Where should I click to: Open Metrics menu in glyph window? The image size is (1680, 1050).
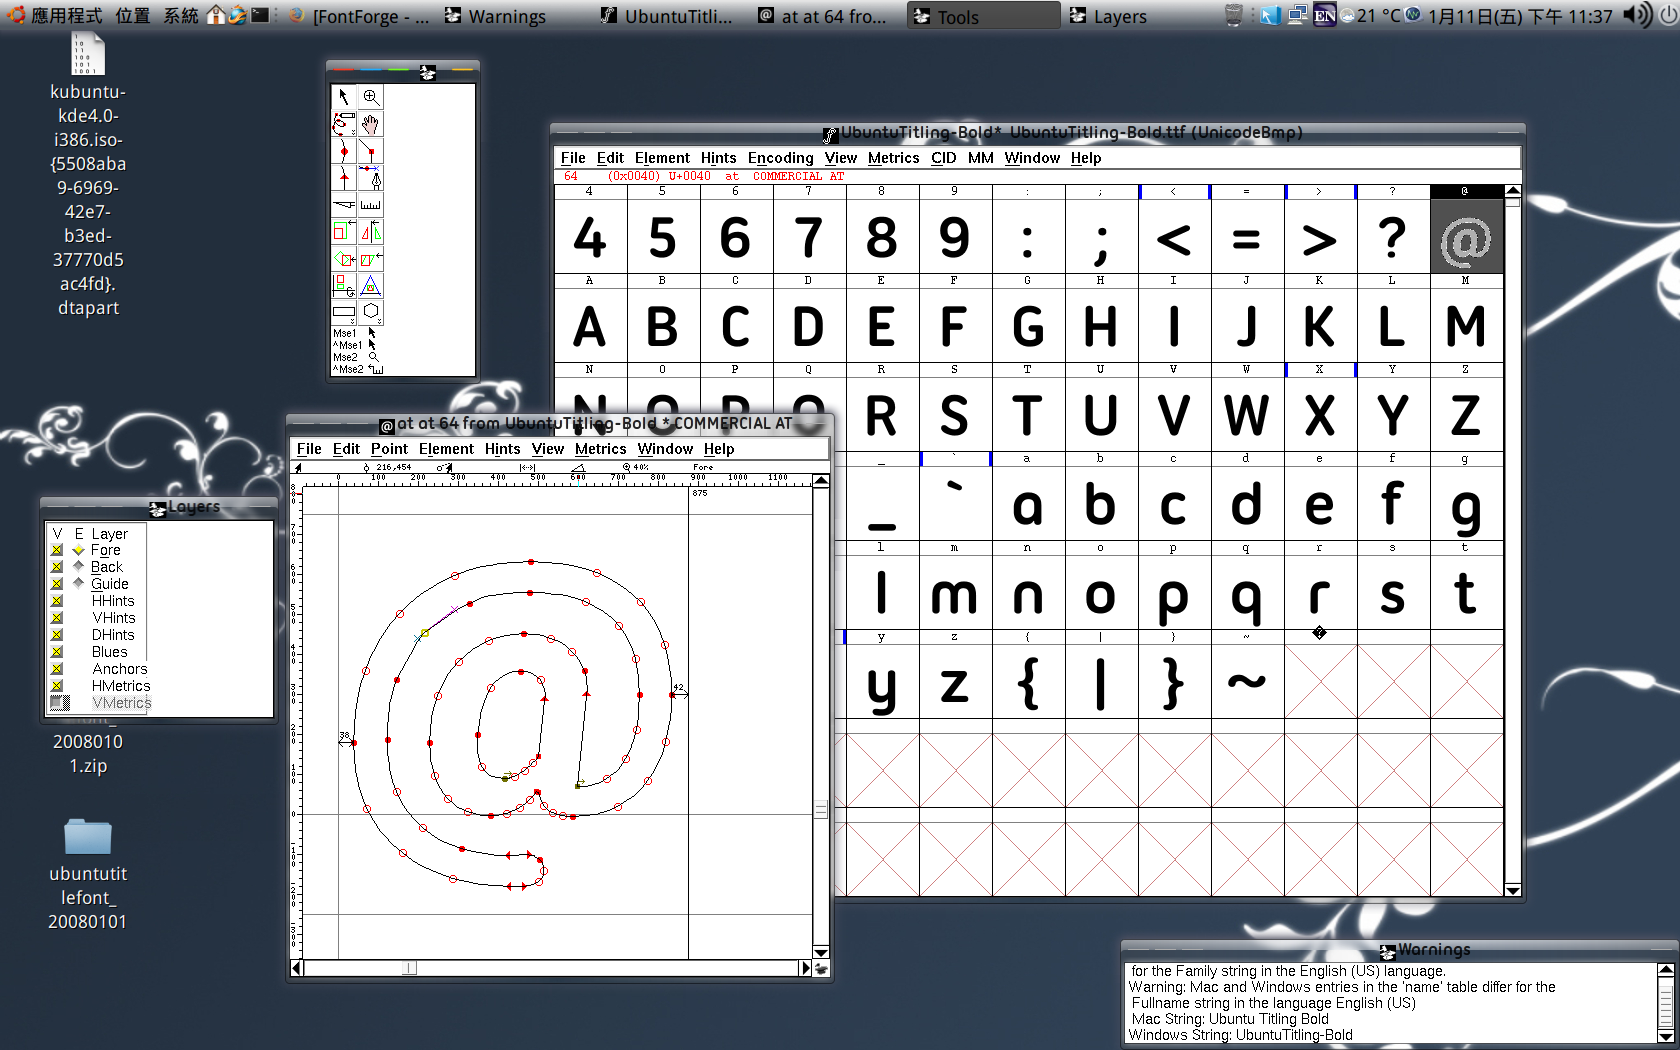pos(600,449)
